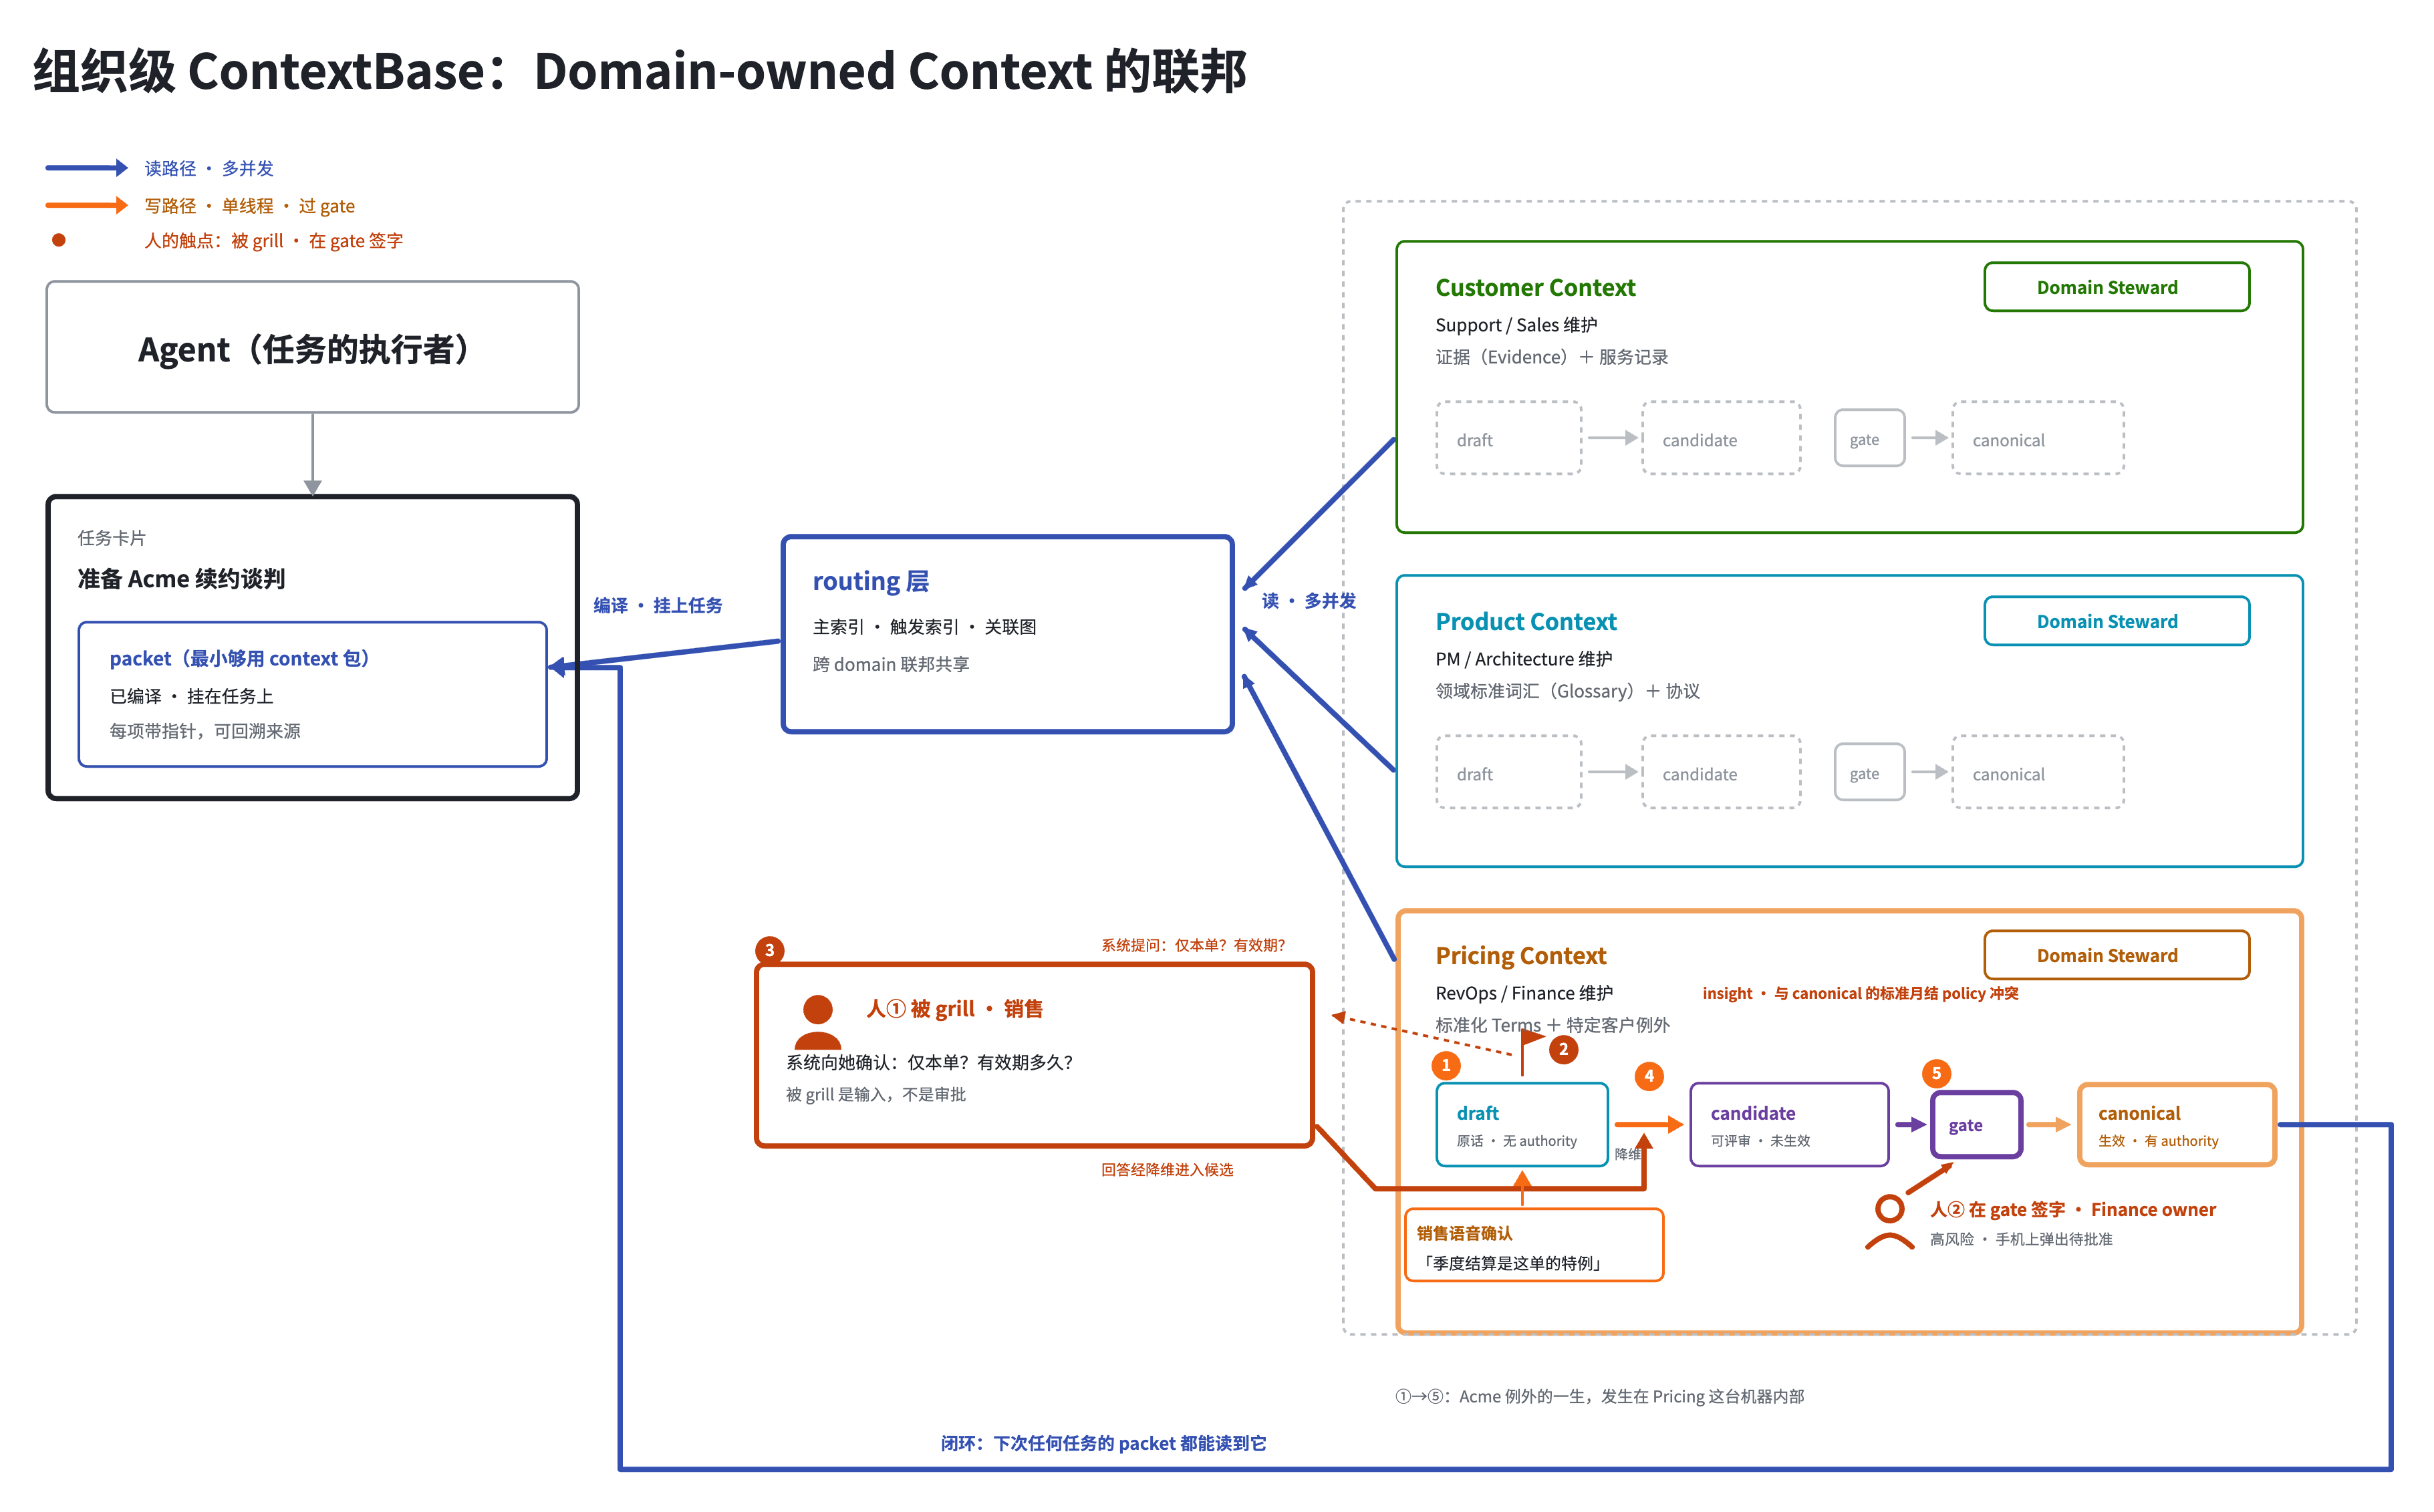Click the 主索引 · 触发索引 · 关联图 text
Image resolution: width=2434 pixels, height=1512 pixels.
pos(924,627)
